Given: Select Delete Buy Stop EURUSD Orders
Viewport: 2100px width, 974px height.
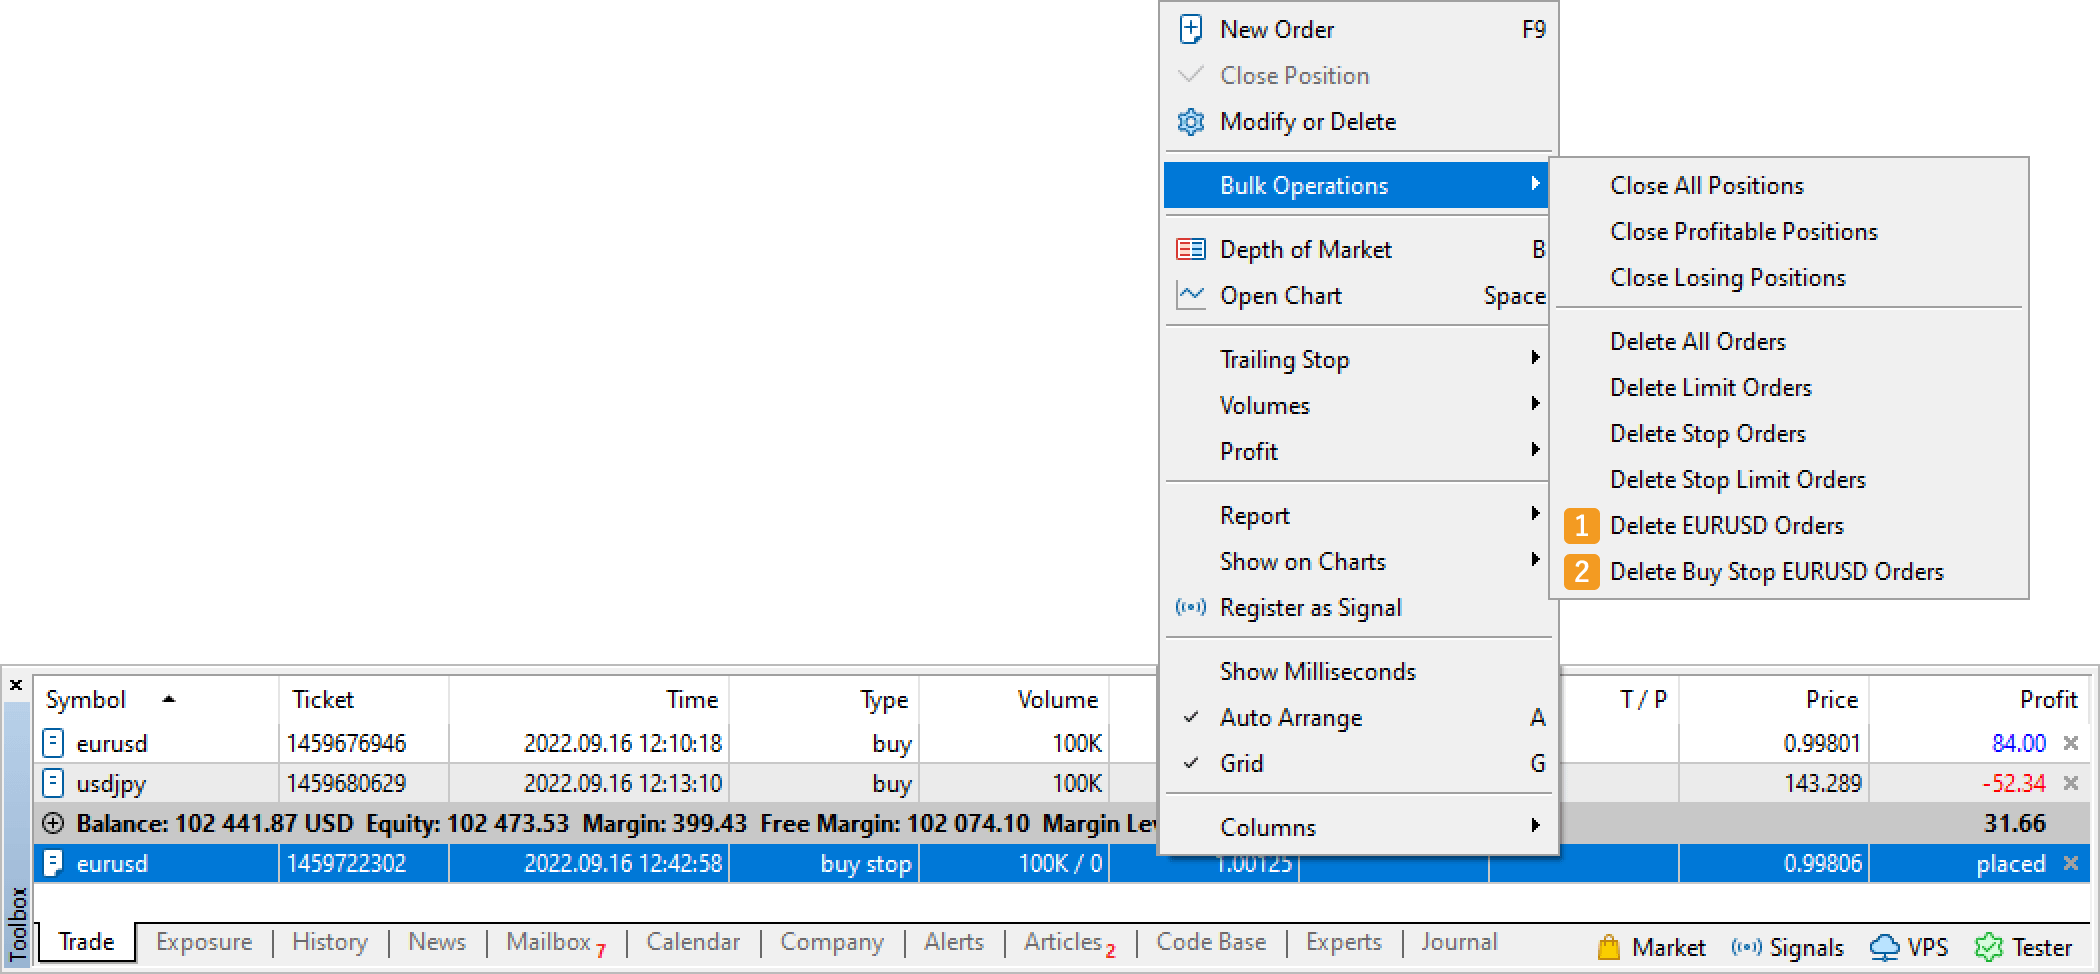Looking at the screenshot, I should click(x=1776, y=572).
